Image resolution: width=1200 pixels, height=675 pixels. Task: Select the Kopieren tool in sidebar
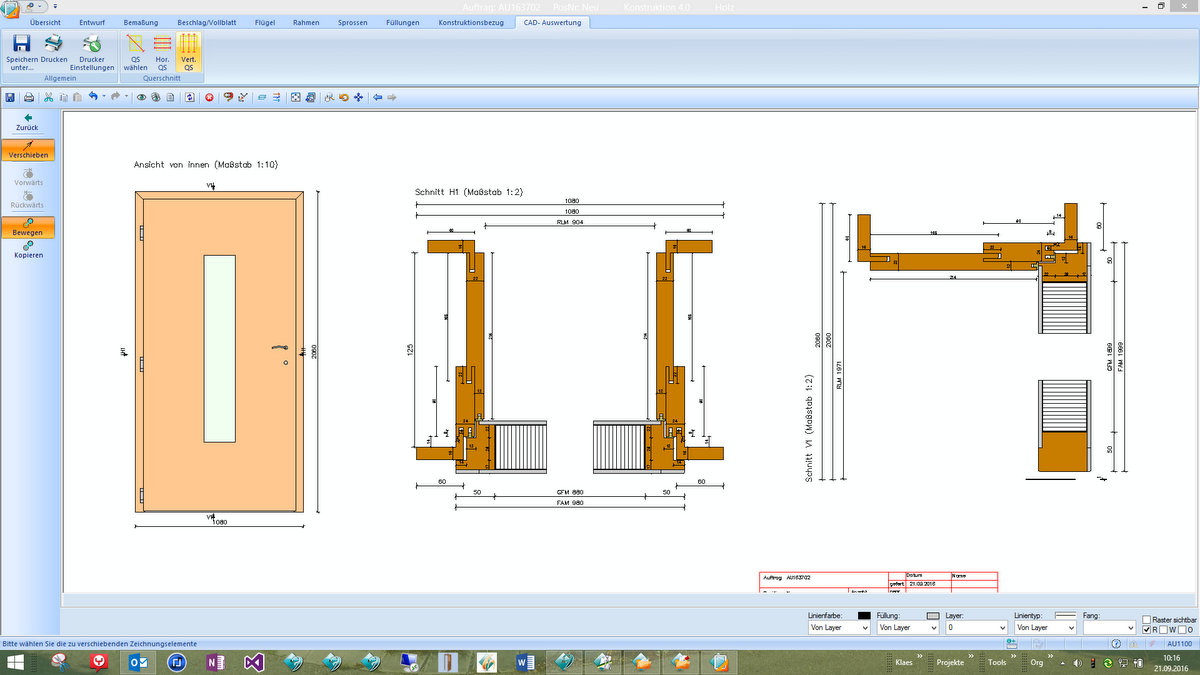tap(28, 248)
